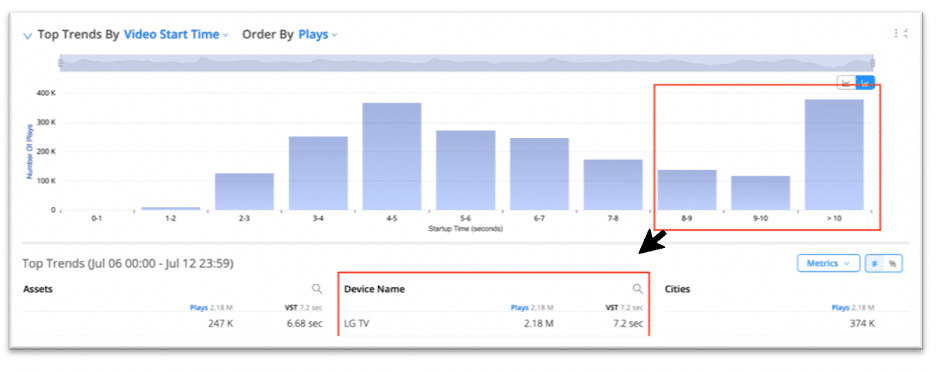The width and height of the screenshot is (936, 372).
Task: Click the Device Name panel heading
Action: tap(374, 289)
